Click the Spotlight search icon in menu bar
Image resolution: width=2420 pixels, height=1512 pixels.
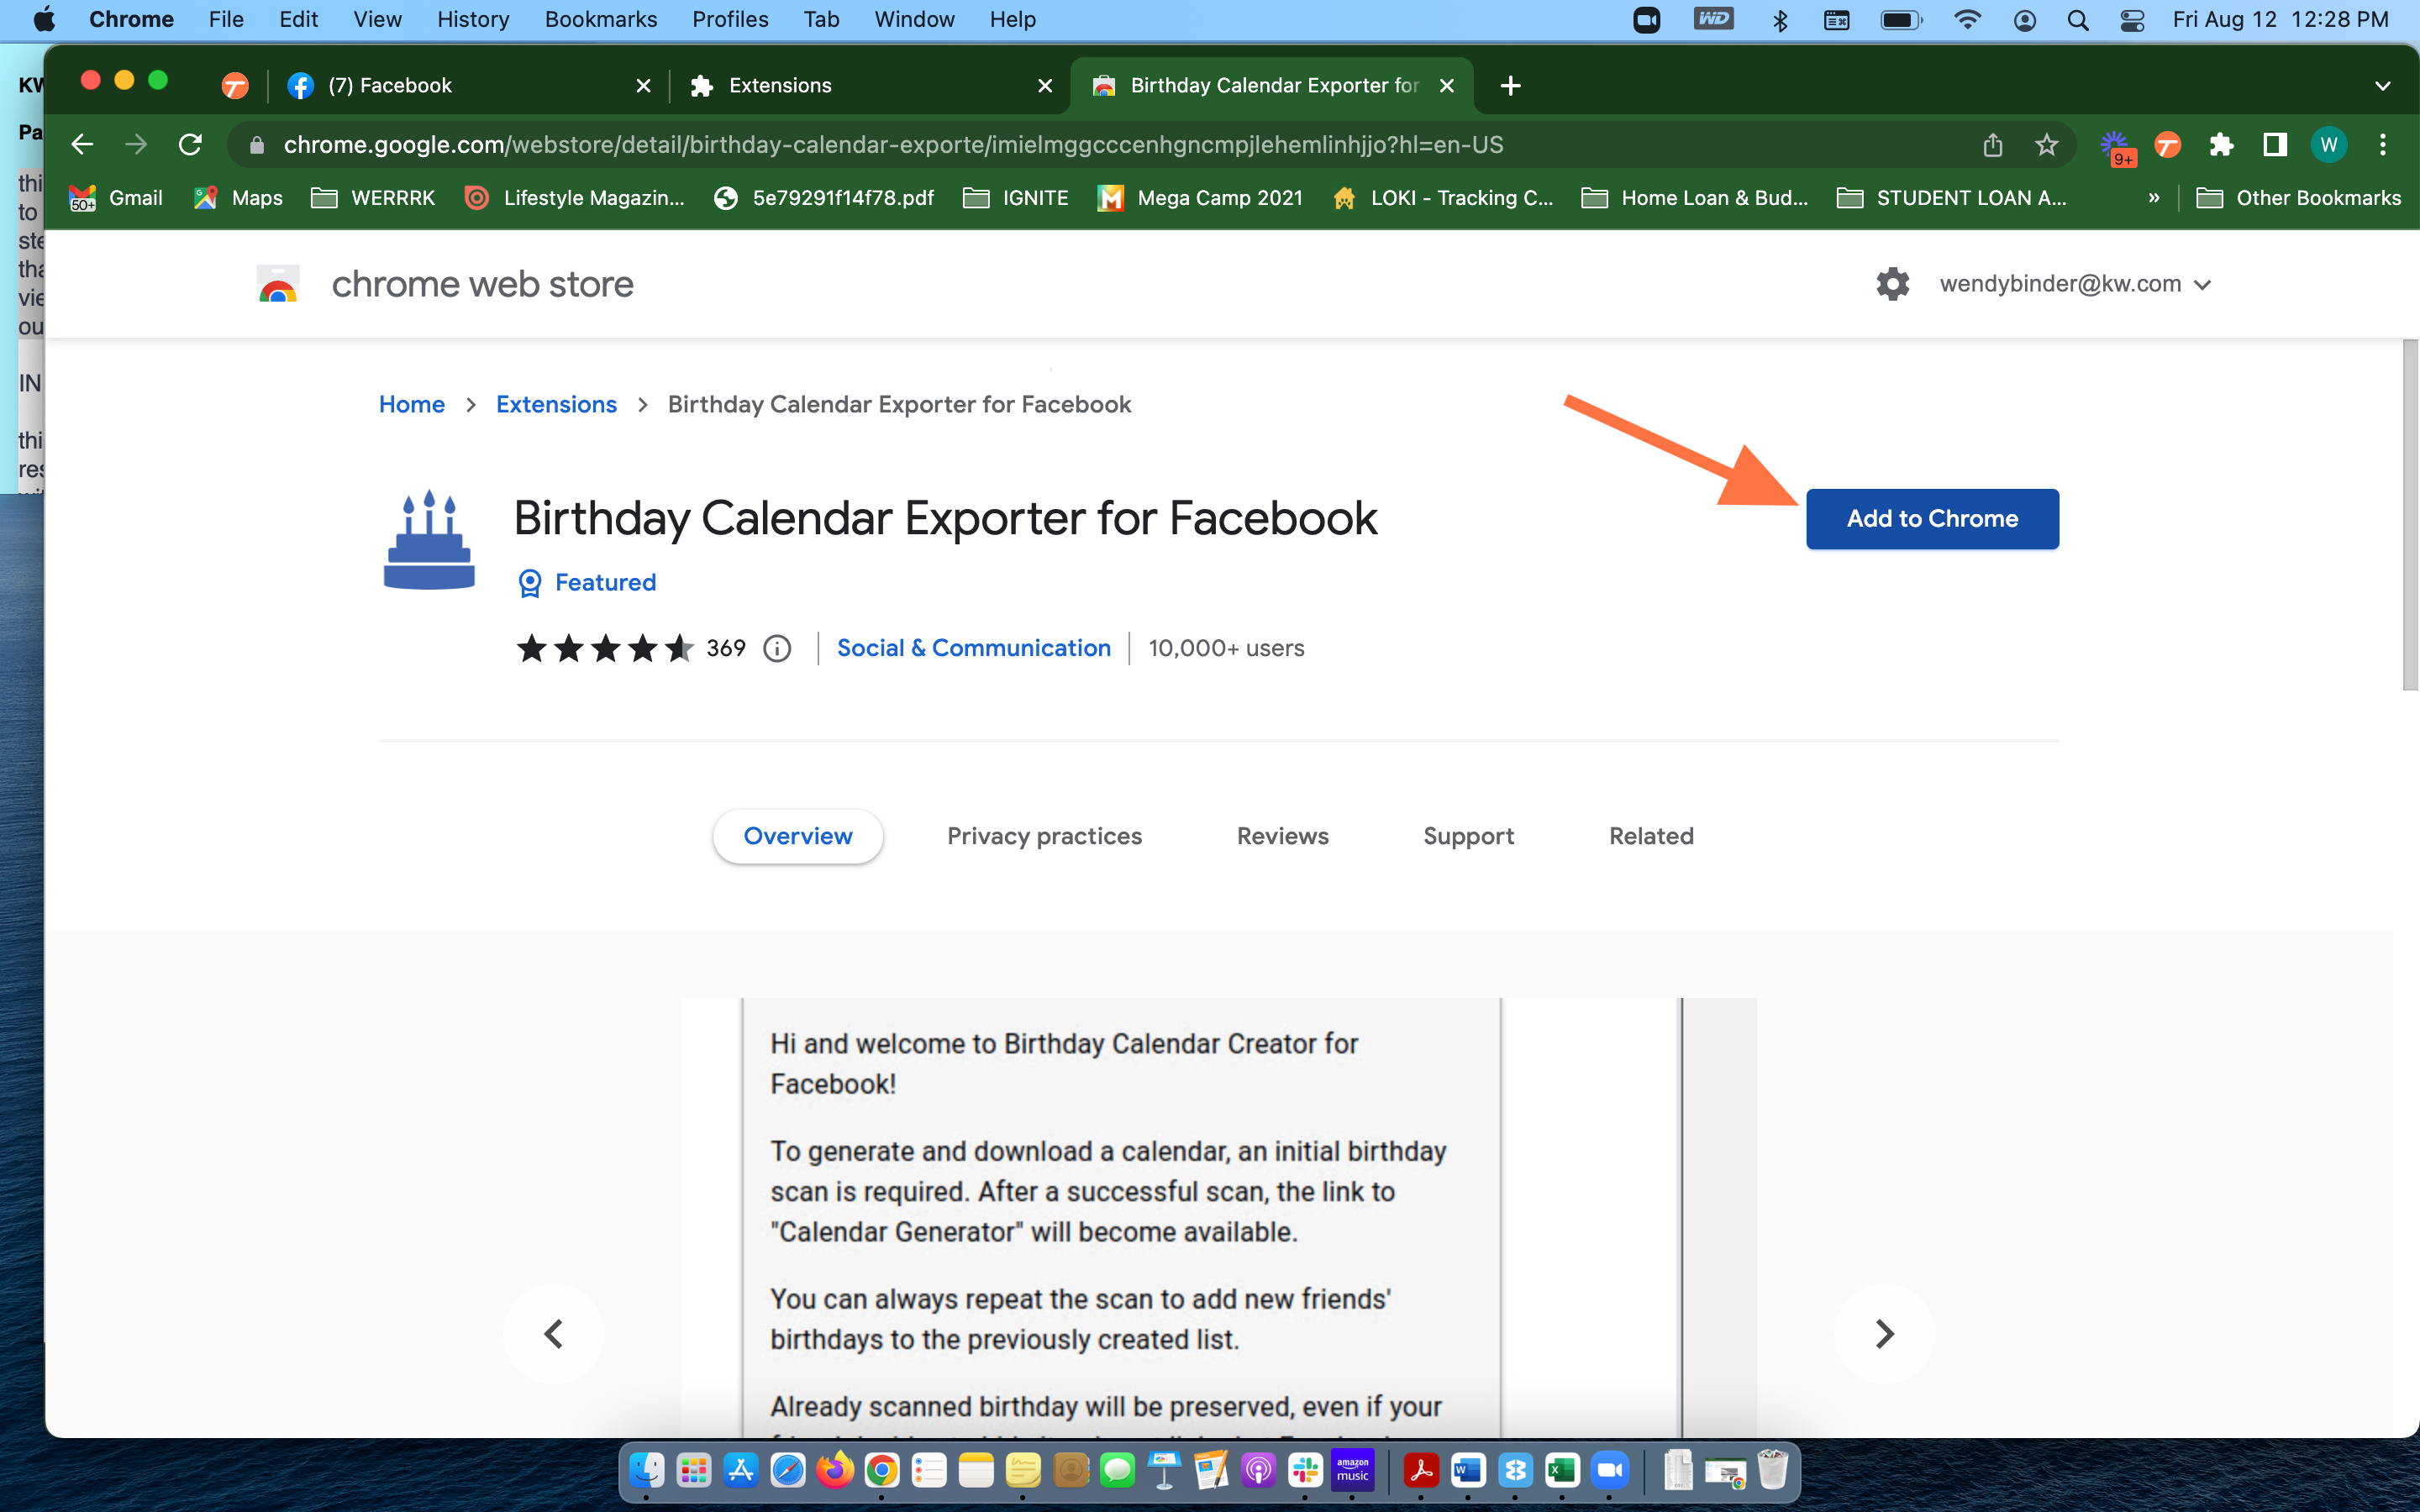point(2077,20)
